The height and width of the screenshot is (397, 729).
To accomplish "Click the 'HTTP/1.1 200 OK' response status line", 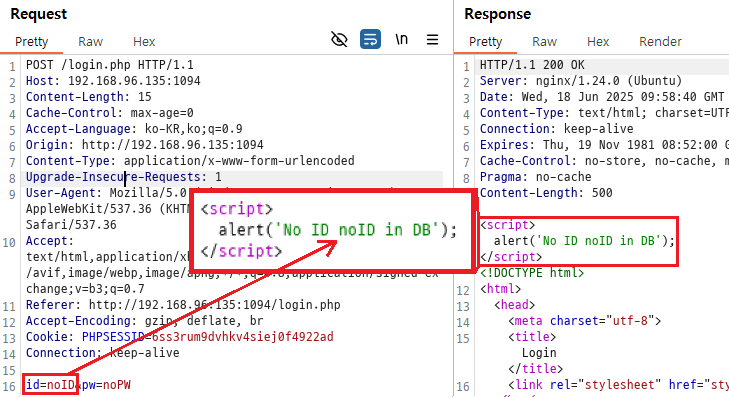I will (532, 65).
